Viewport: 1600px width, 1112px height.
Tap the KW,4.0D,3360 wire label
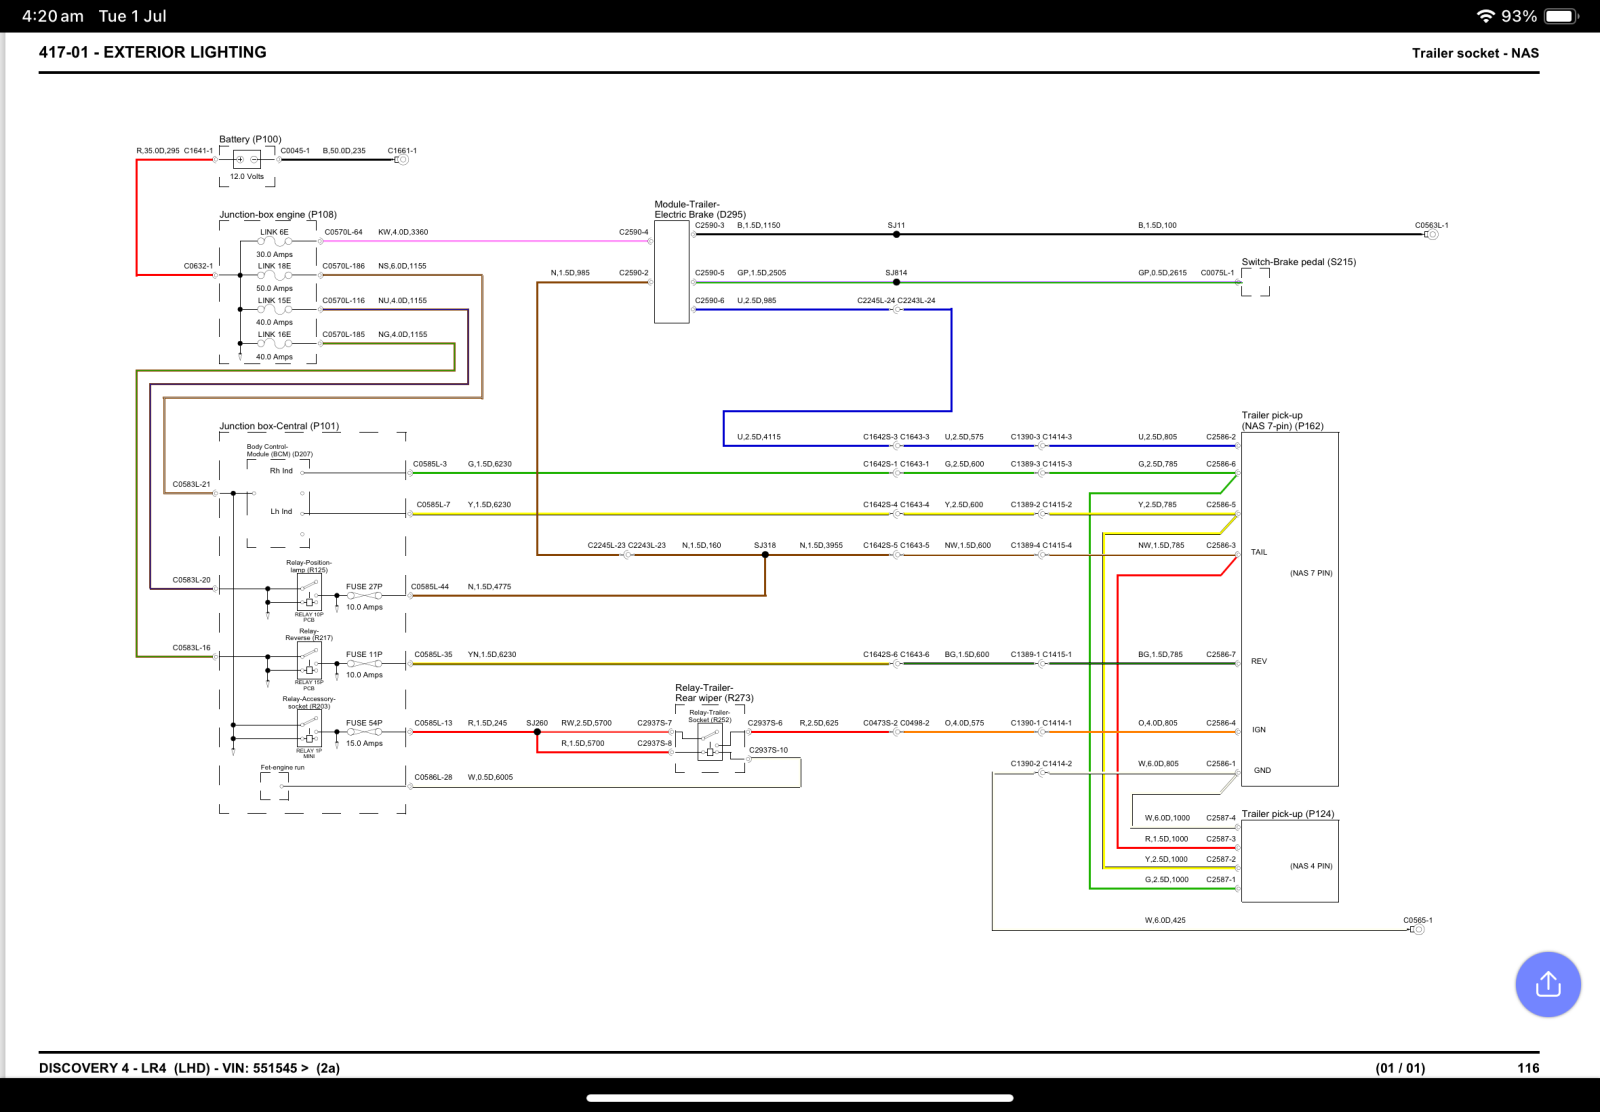[x=403, y=232]
